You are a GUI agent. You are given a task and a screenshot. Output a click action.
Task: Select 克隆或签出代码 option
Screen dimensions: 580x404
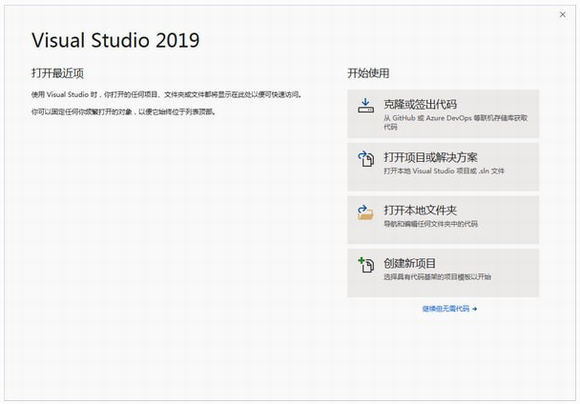[443, 114]
